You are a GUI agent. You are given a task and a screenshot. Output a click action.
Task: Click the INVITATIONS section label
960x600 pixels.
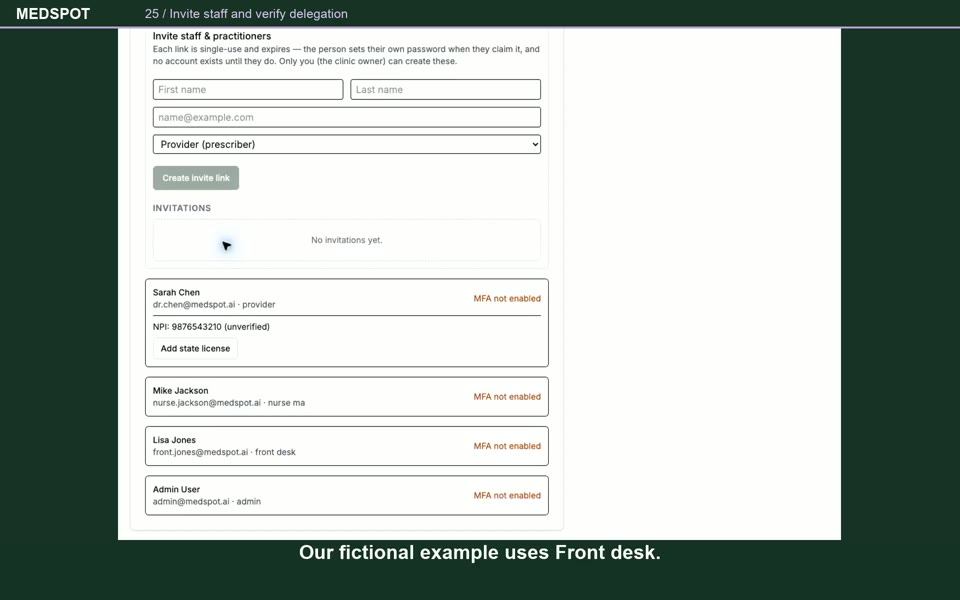182,208
